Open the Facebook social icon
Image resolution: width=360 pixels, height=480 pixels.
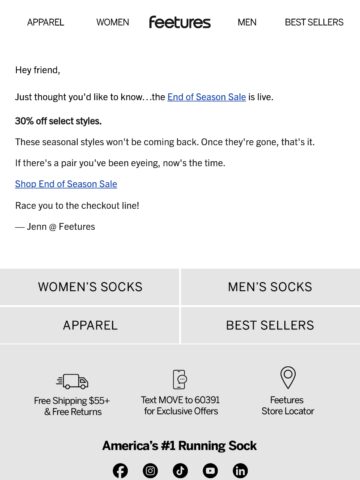click(x=120, y=471)
